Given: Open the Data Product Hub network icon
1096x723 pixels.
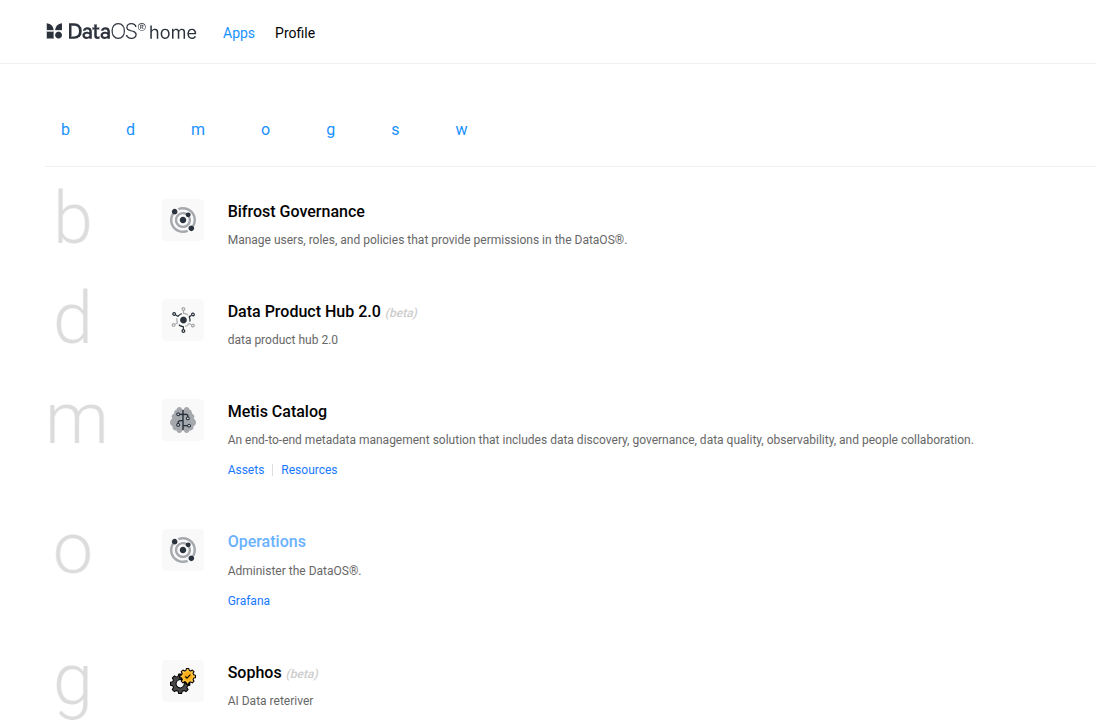Looking at the screenshot, I should (x=183, y=320).
